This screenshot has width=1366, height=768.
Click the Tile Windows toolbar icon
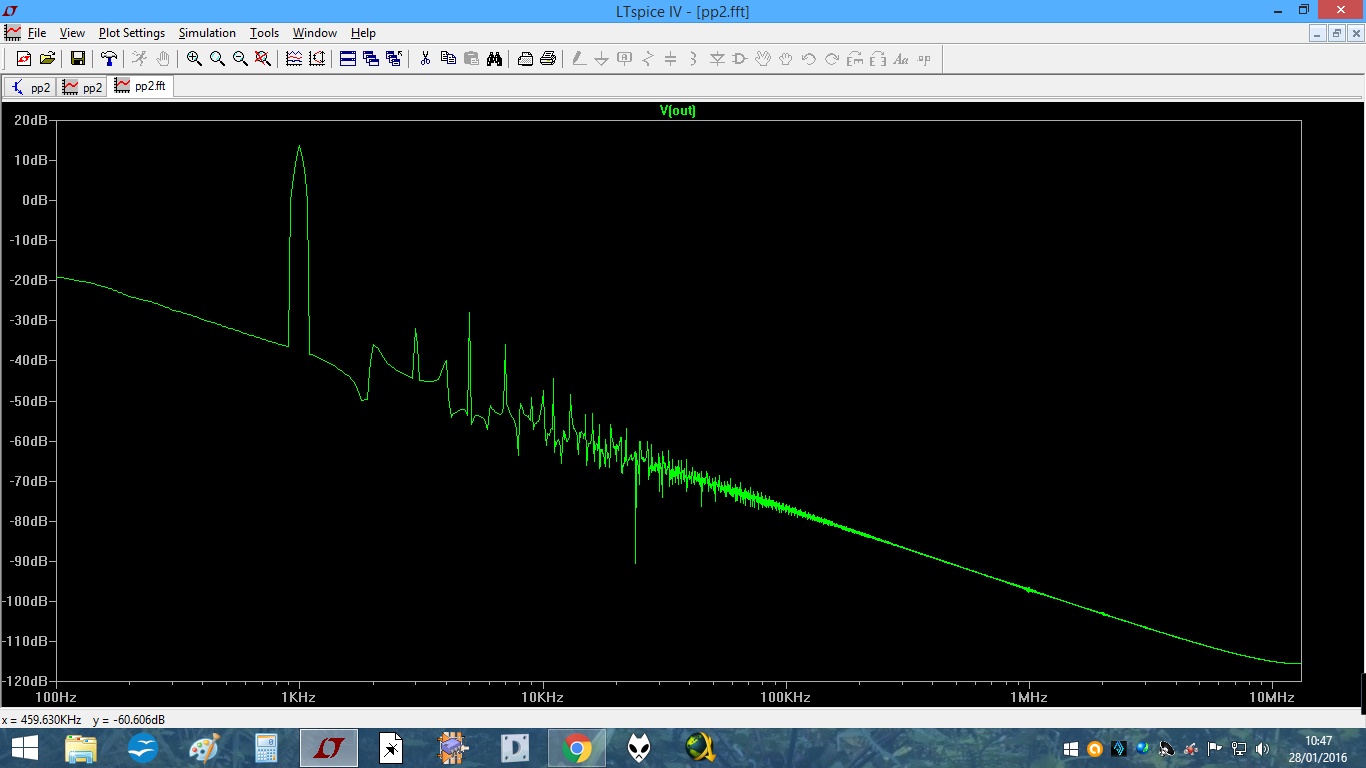pos(348,59)
